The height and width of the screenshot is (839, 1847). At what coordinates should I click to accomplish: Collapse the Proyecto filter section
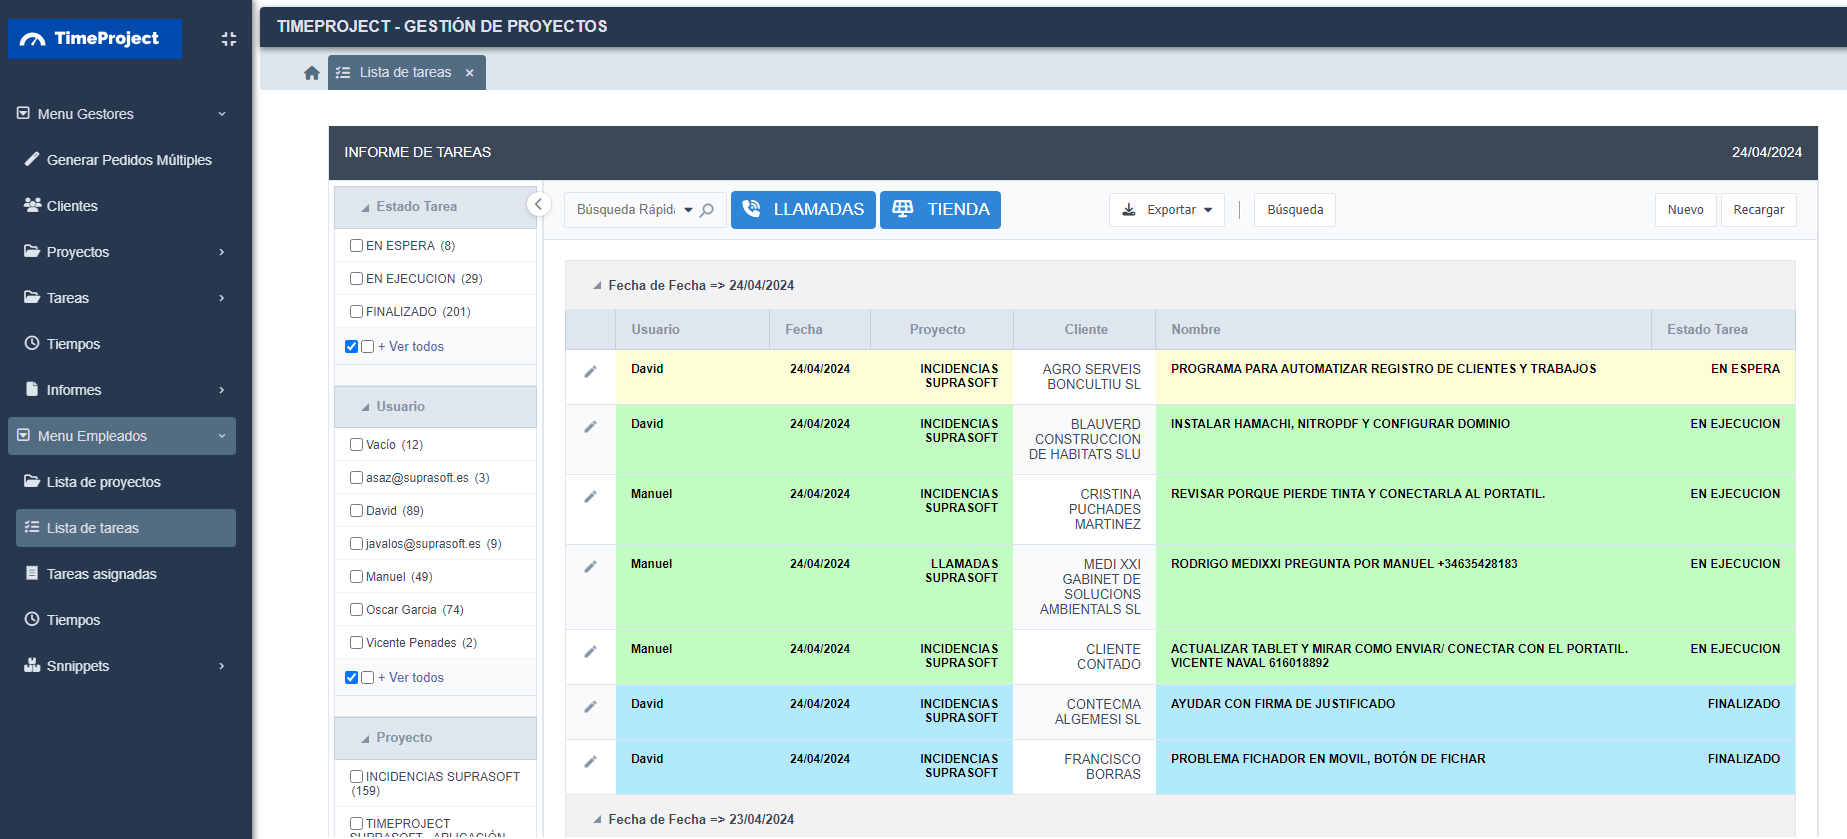pos(365,739)
